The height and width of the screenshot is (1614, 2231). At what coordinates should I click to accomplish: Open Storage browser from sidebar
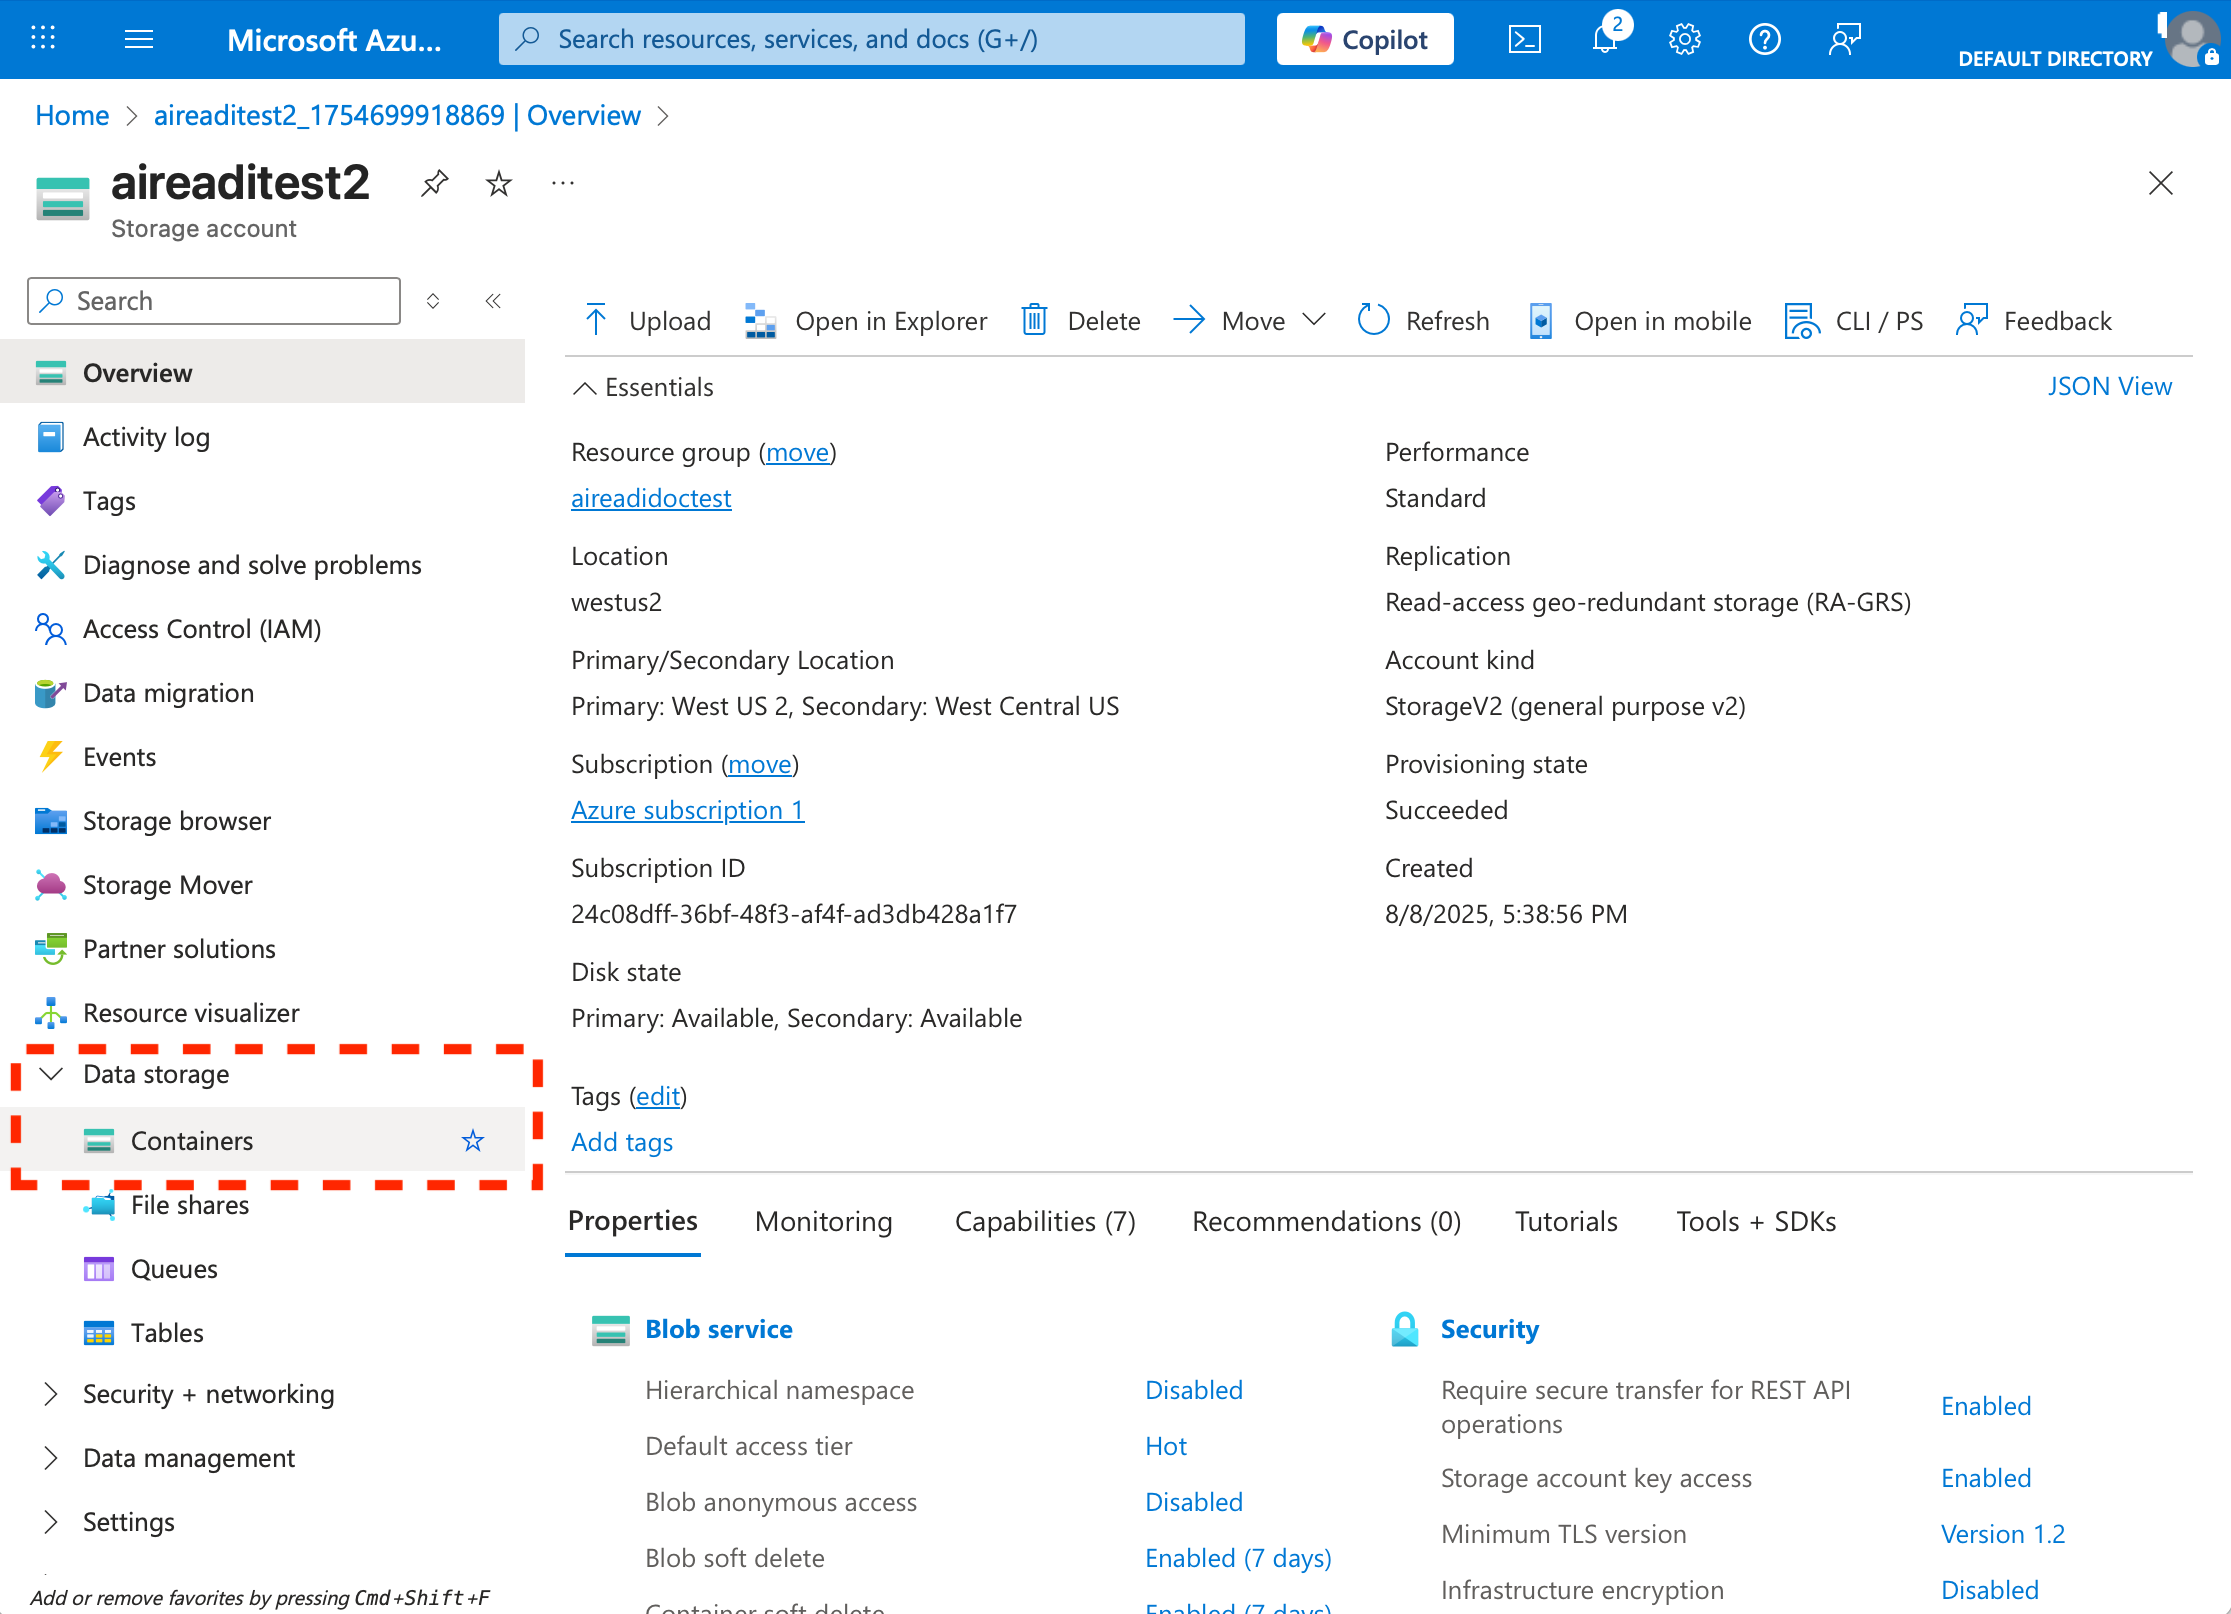tap(176, 821)
